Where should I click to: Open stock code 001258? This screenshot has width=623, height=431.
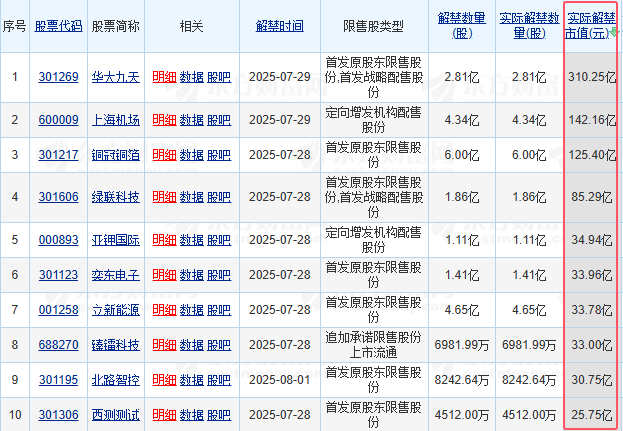(x=58, y=309)
